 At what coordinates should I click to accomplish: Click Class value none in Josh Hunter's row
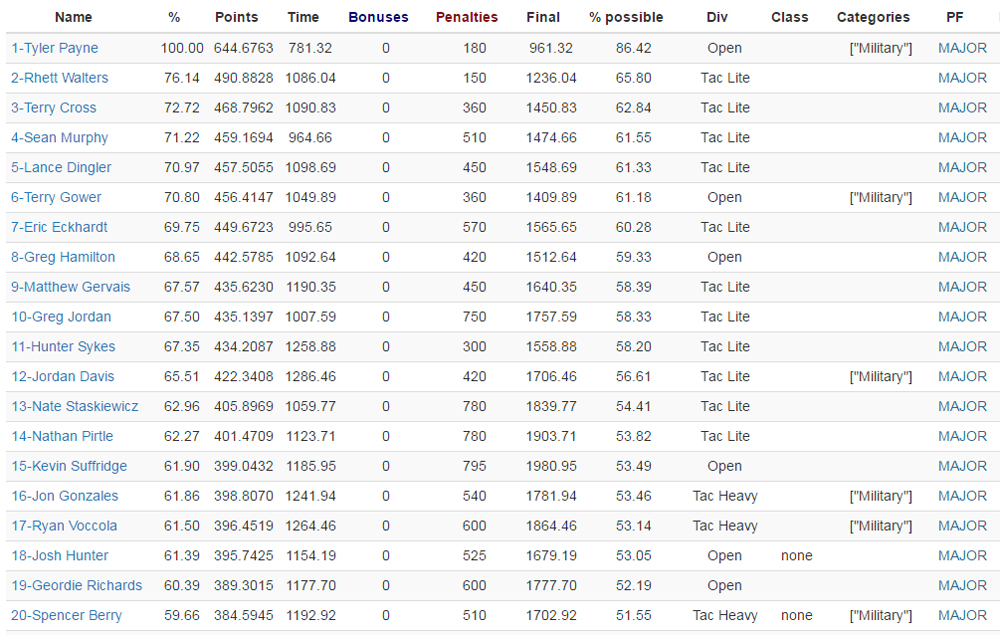797,556
